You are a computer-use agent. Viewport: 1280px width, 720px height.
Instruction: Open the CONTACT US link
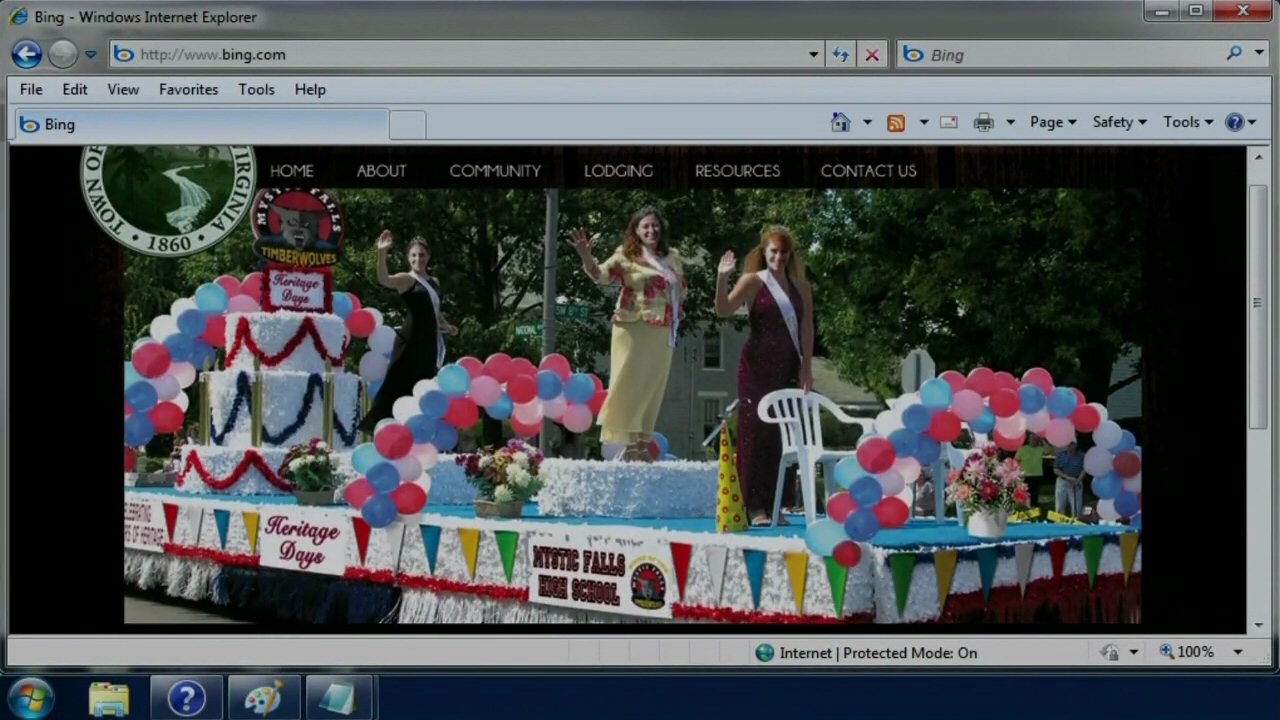868,171
